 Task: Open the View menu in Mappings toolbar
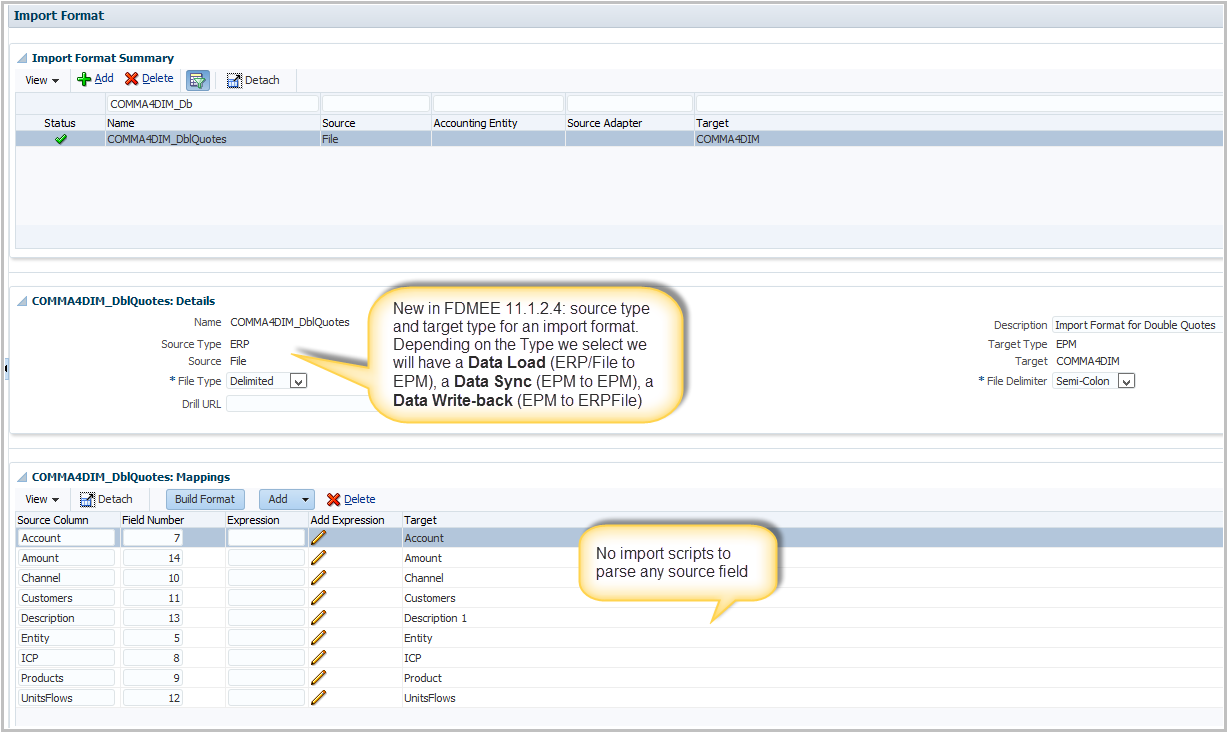pyautogui.click(x=42, y=499)
